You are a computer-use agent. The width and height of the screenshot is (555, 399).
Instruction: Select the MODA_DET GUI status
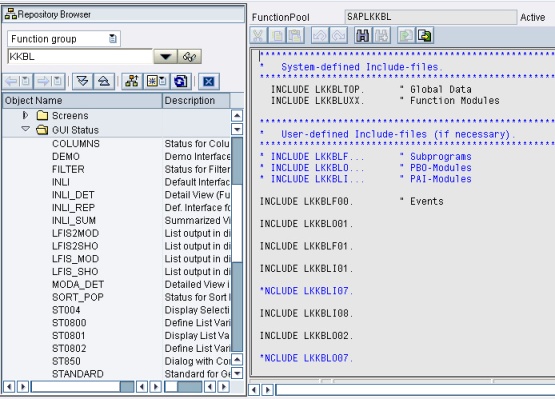point(78,284)
